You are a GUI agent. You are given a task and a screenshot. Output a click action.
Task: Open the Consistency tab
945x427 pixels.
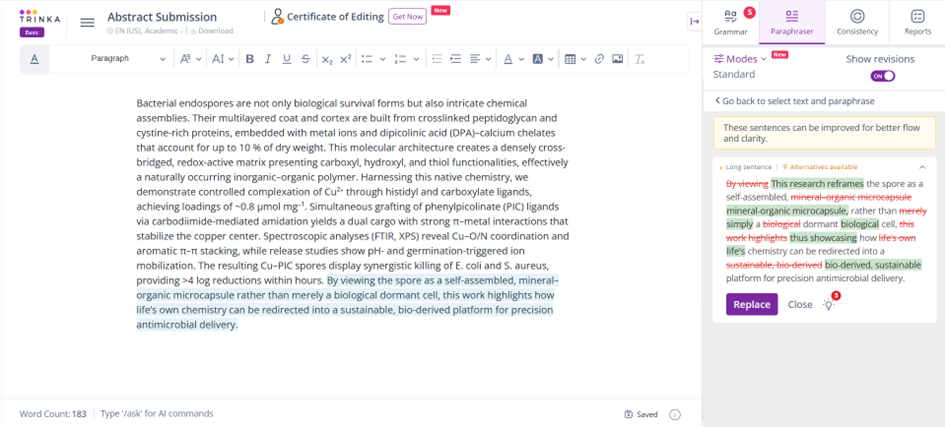(857, 22)
